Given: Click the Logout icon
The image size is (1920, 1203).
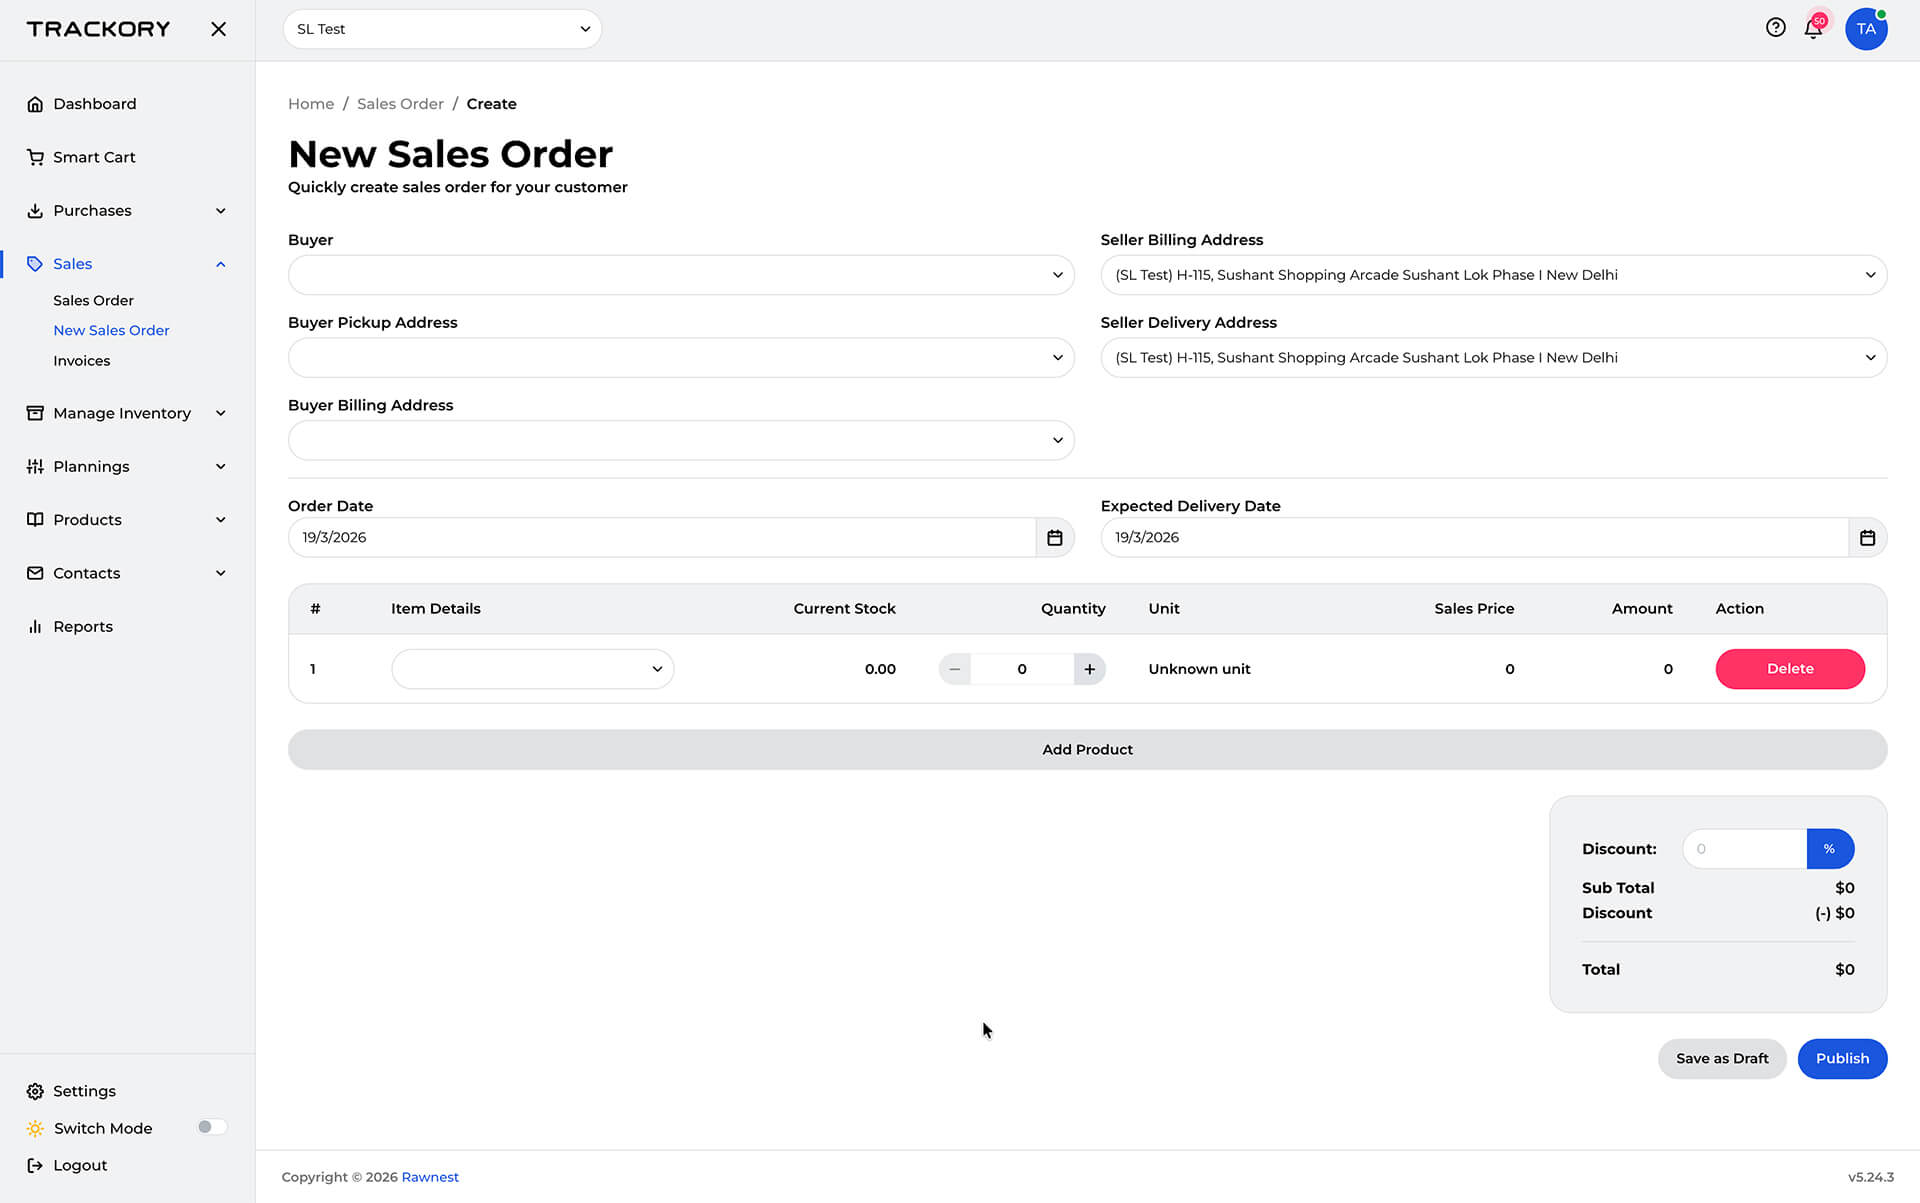Looking at the screenshot, I should 35,1165.
